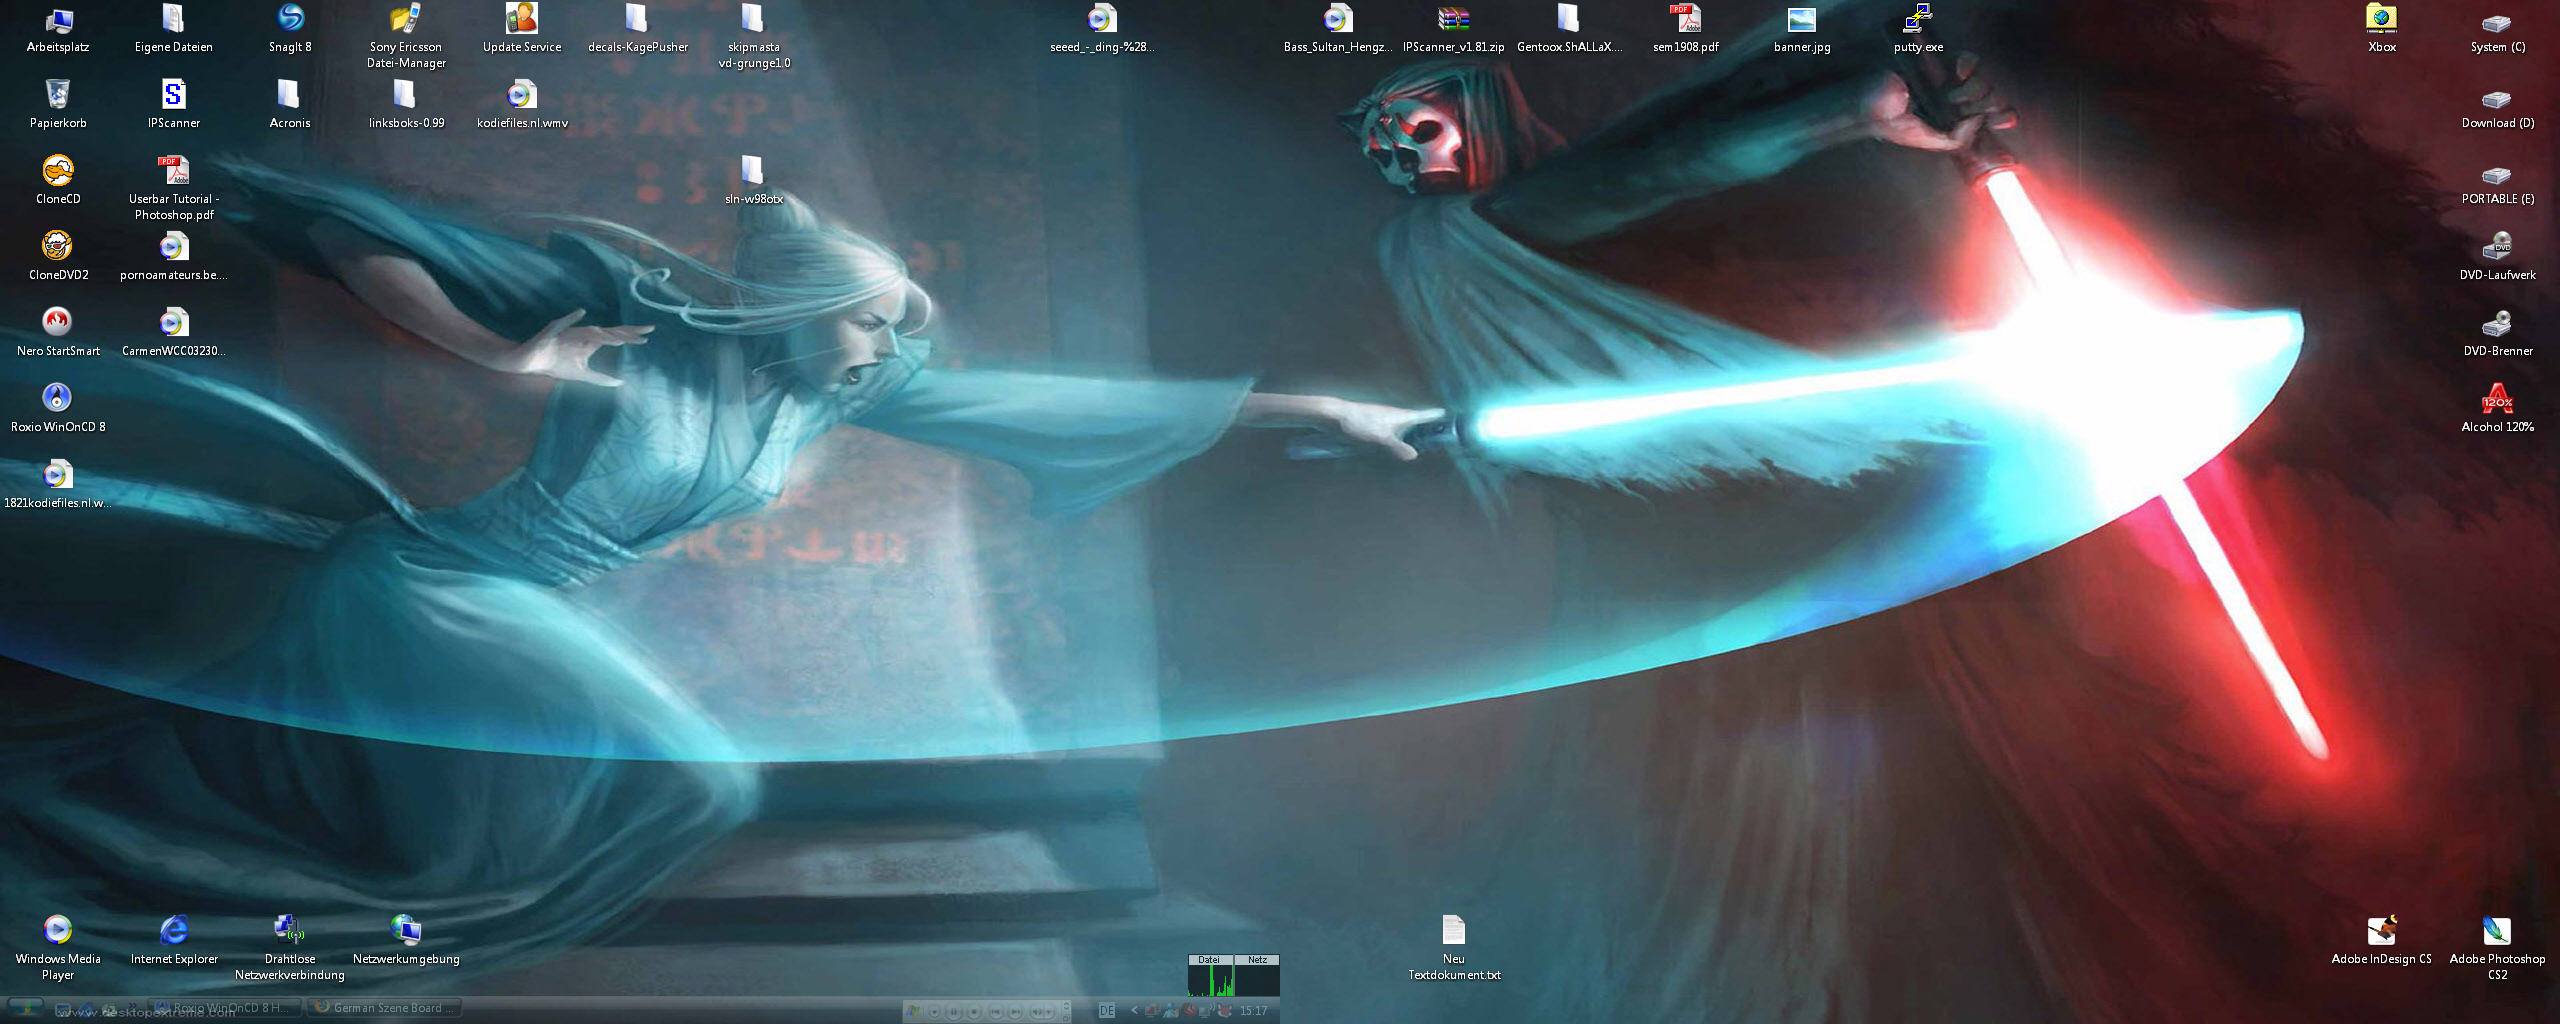
Task: Select the skipmasta vd-grunge1.0 folder
Action: point(754,36)
